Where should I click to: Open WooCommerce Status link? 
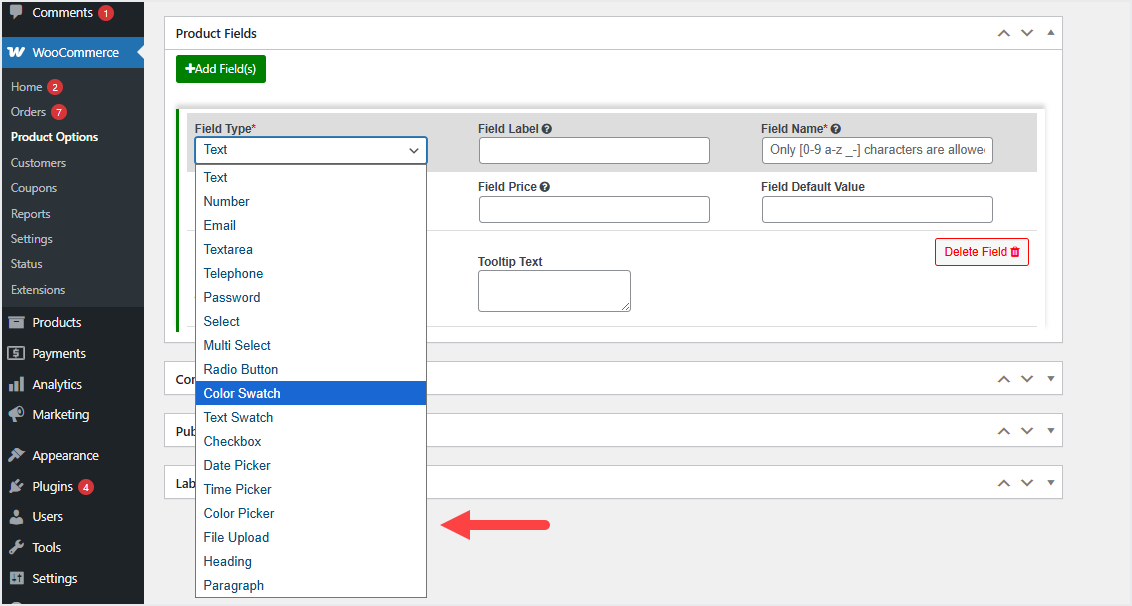(27, 264)
